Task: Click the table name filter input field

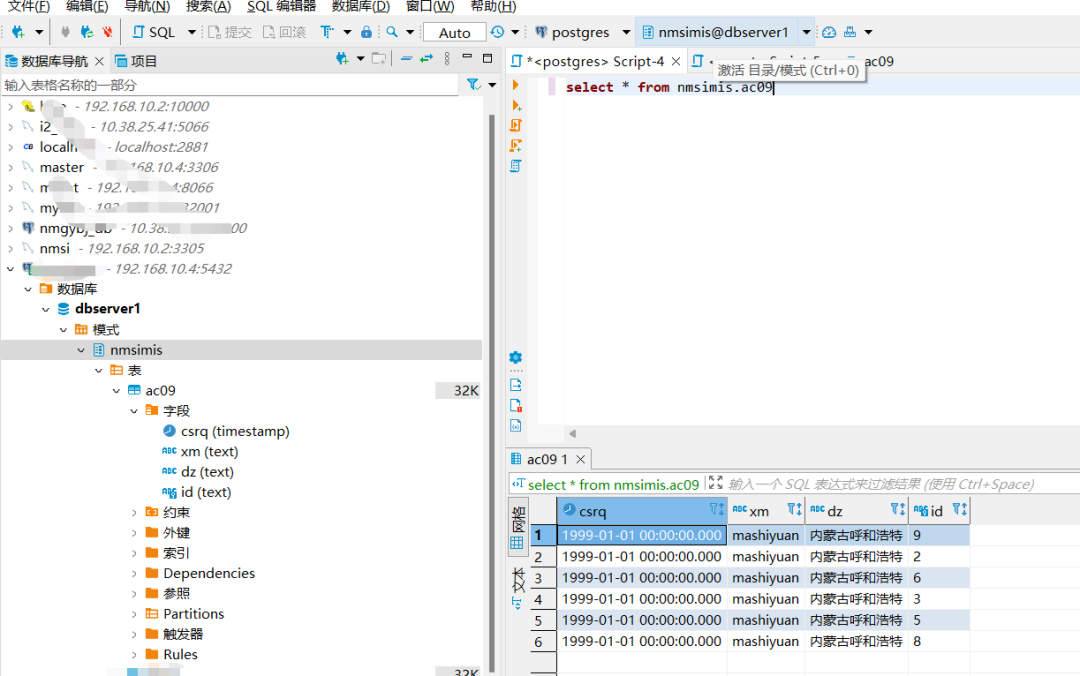Action: [230, 85]
